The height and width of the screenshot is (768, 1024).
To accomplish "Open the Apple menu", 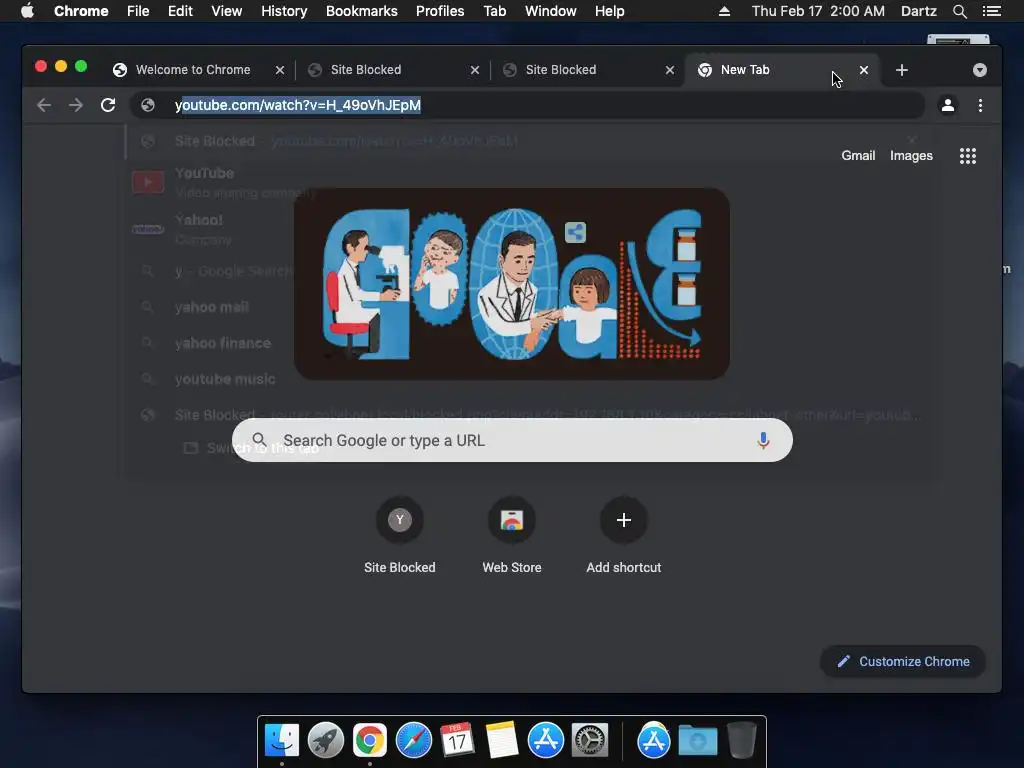I will tap(27, 11).
